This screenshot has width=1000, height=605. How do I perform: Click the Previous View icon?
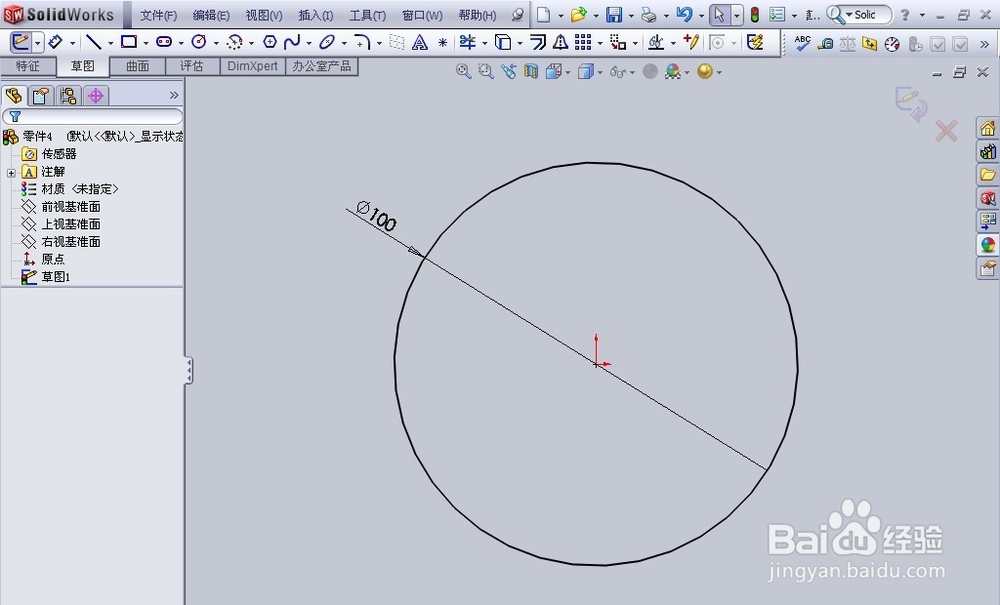tap(508, 71)
